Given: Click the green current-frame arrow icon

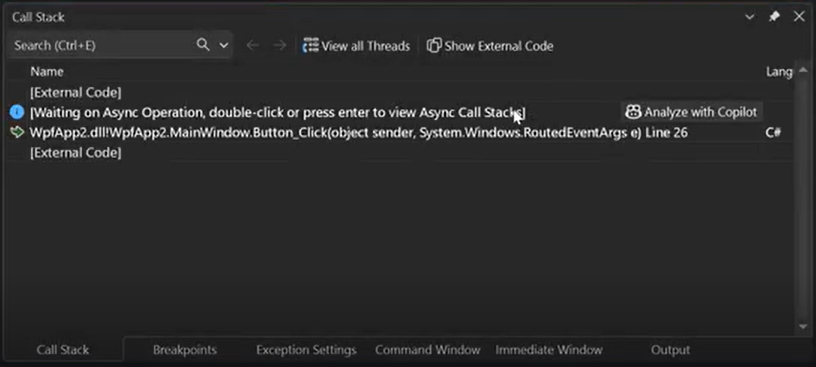Looking at the screenshot, I should click(17, 132).
